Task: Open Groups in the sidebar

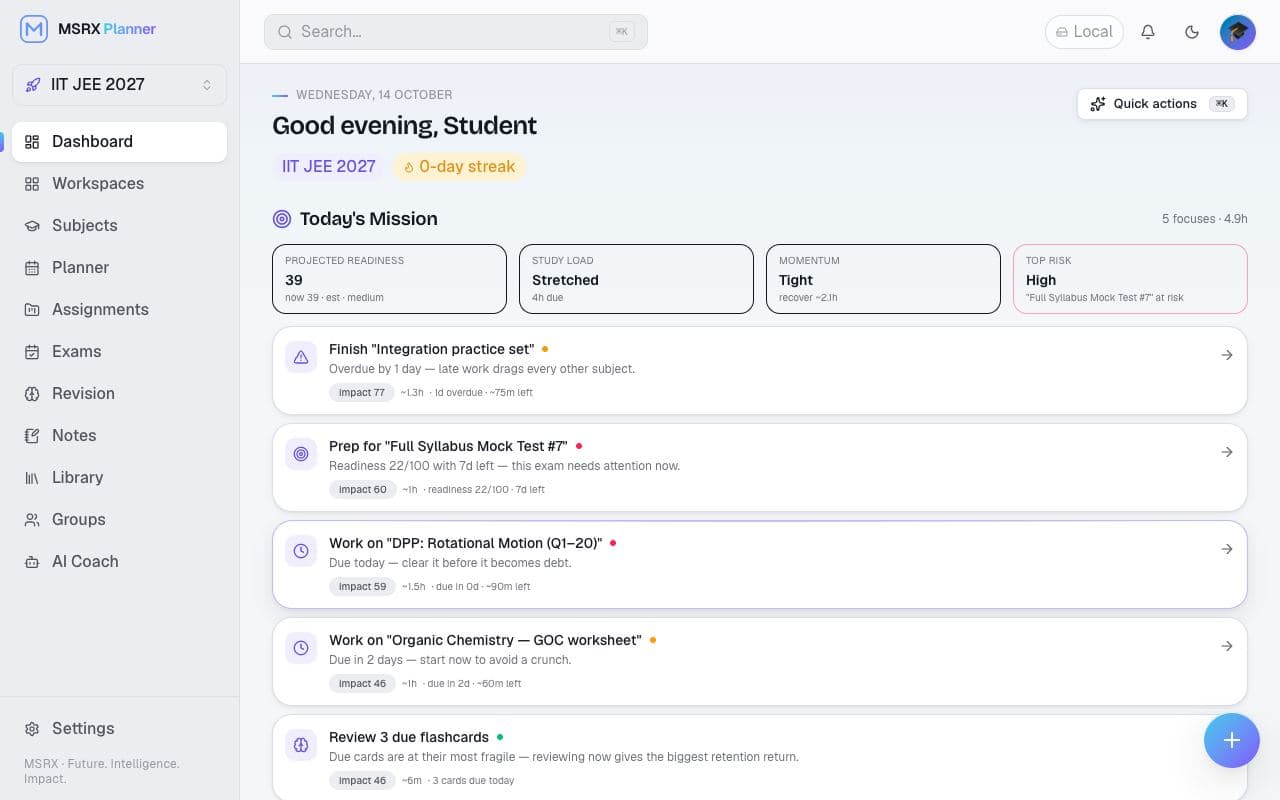Action: [x=119, y=520]
